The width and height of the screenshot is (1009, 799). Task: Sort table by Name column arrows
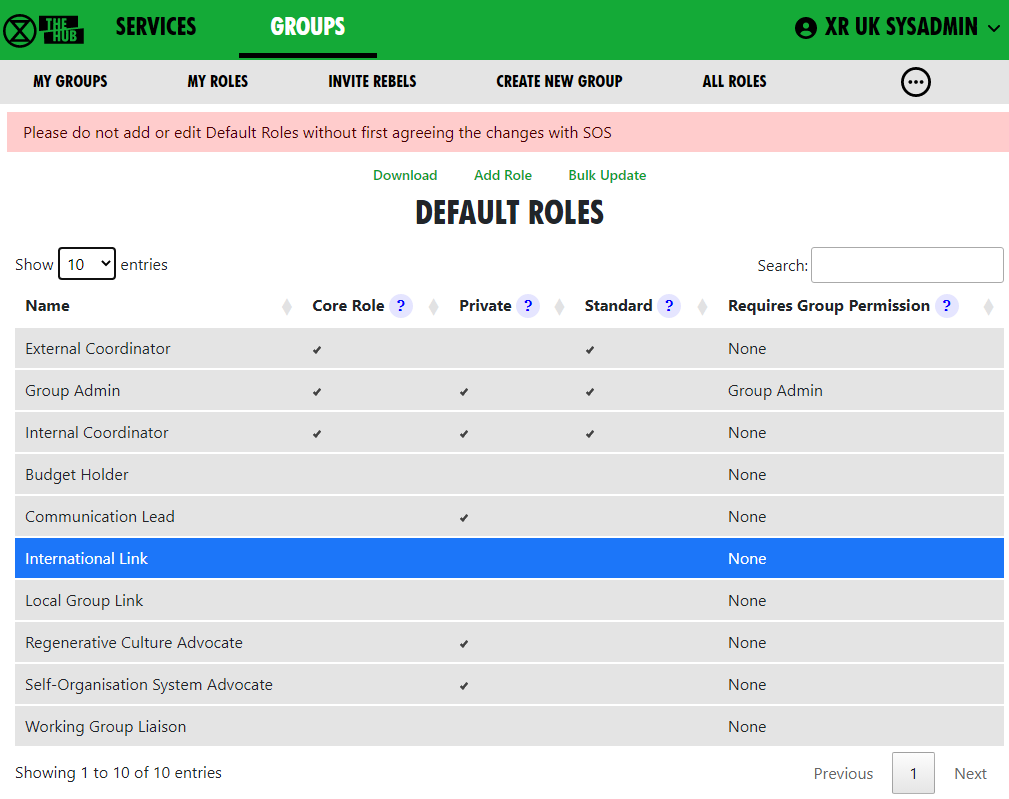287,307
